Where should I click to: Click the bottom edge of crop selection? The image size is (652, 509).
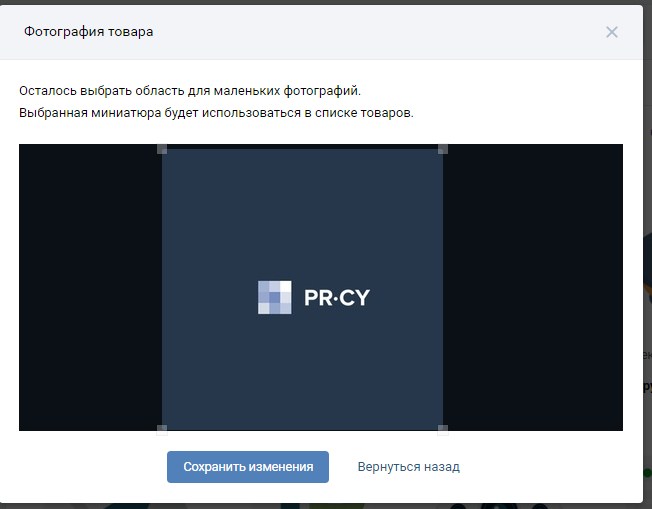(x=302, y=430)
